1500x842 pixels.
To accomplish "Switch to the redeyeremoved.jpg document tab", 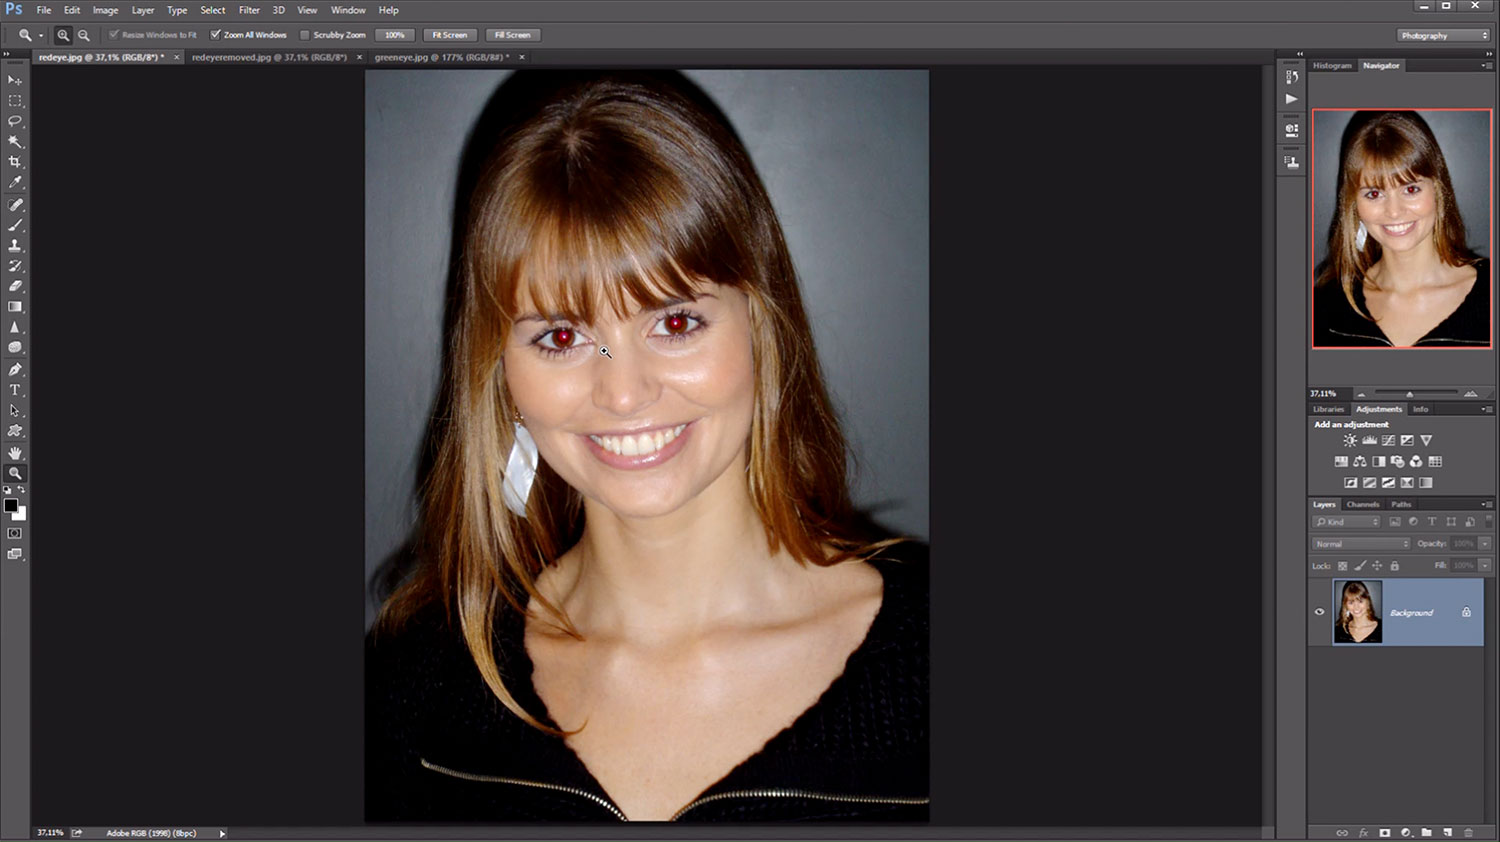I will point(268,58).
